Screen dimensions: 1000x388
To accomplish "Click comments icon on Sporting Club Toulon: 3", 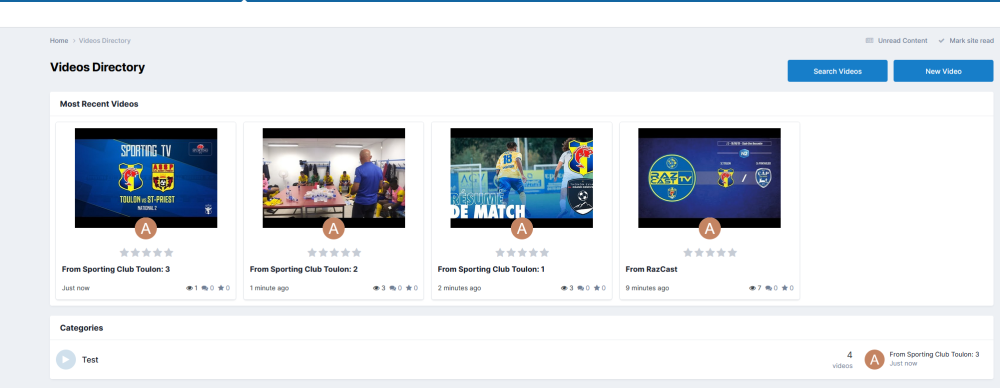I will click(x=205, y=288).
